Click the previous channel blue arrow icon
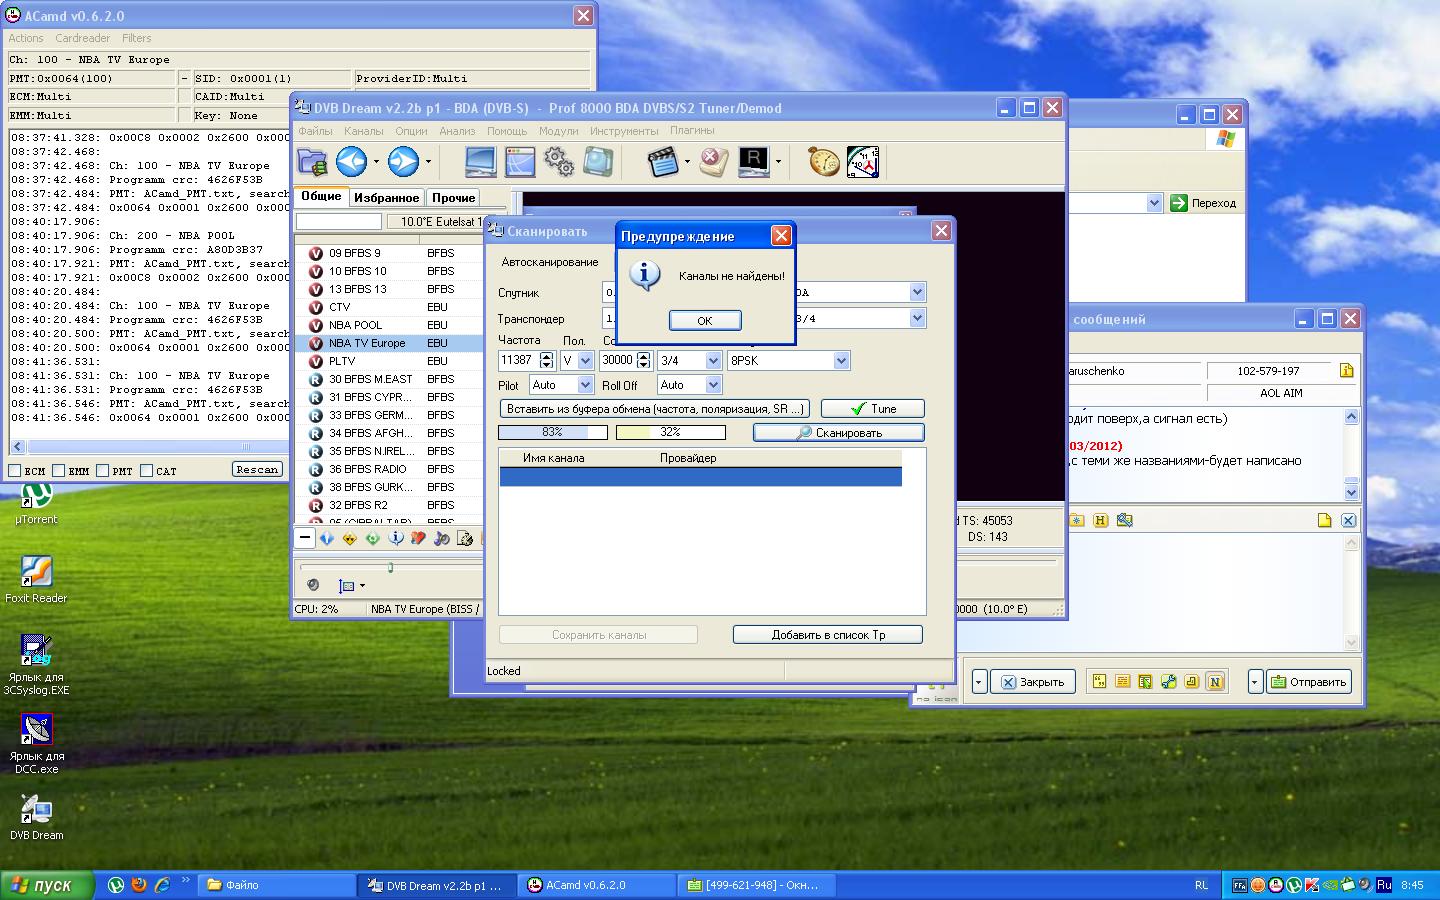The width and height of the screenshot is (1440, 900). [351, 161]
